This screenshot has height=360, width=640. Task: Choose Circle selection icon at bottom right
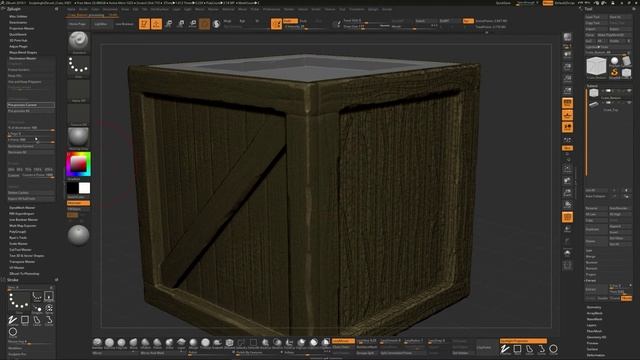(553, 349)
